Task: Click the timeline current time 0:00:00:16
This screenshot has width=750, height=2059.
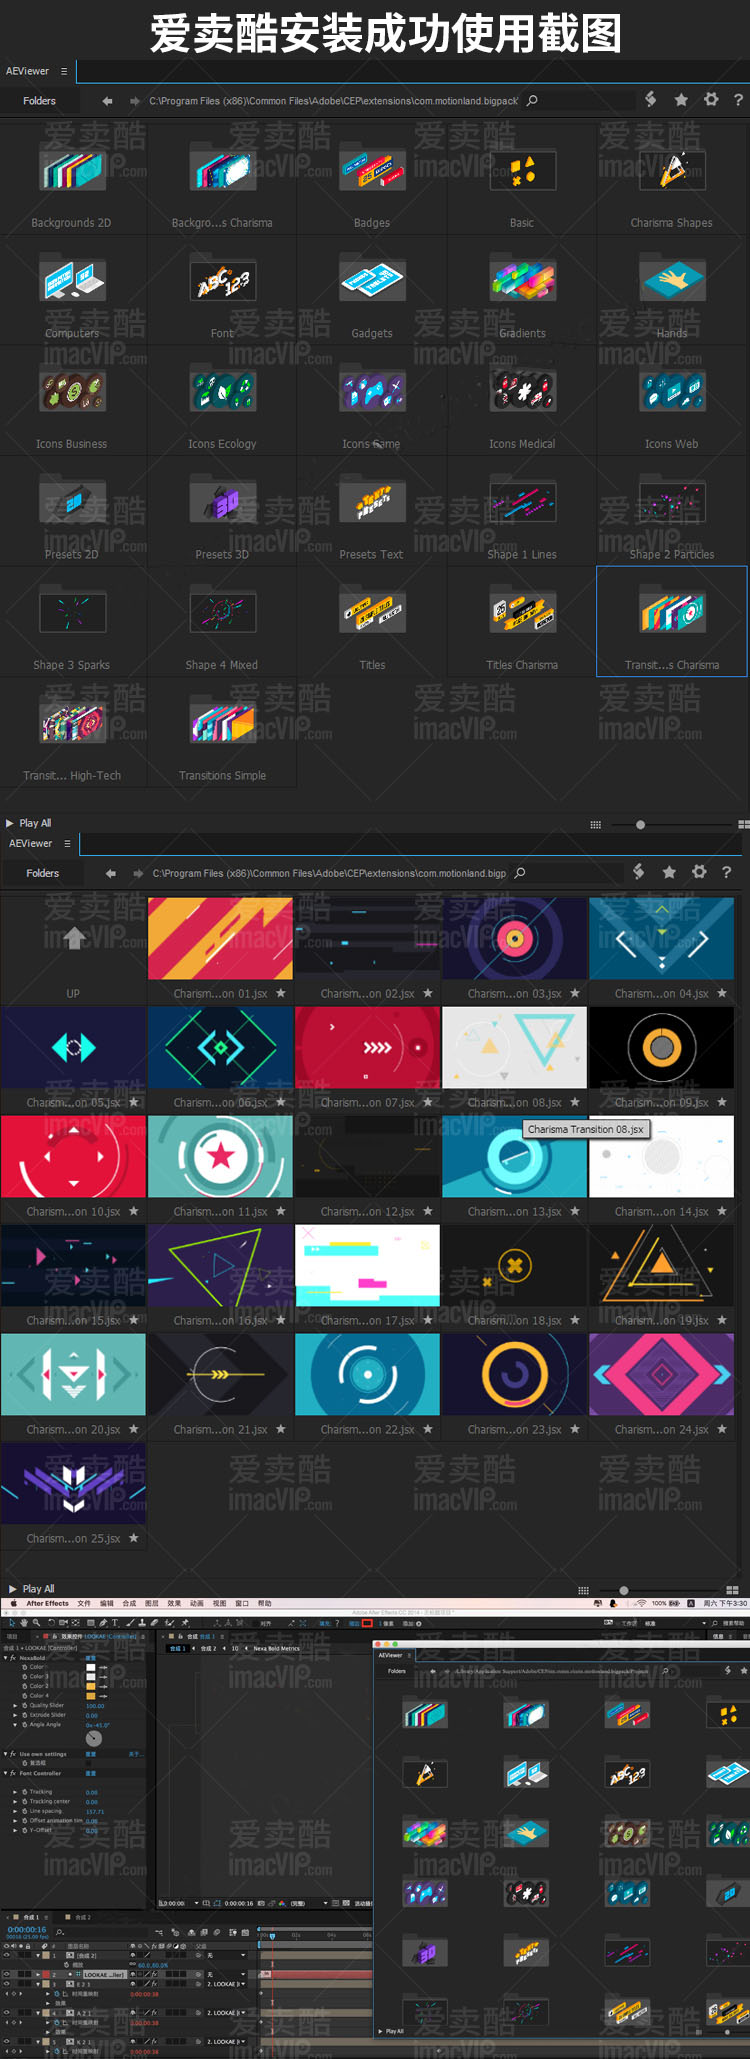Action: pos(27,1929)
